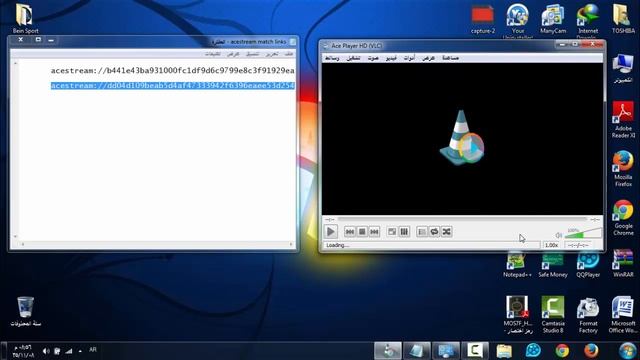Screen dimensions: 640x360
Task: Show hidden tray icons arrow
Action: [80, 351]
